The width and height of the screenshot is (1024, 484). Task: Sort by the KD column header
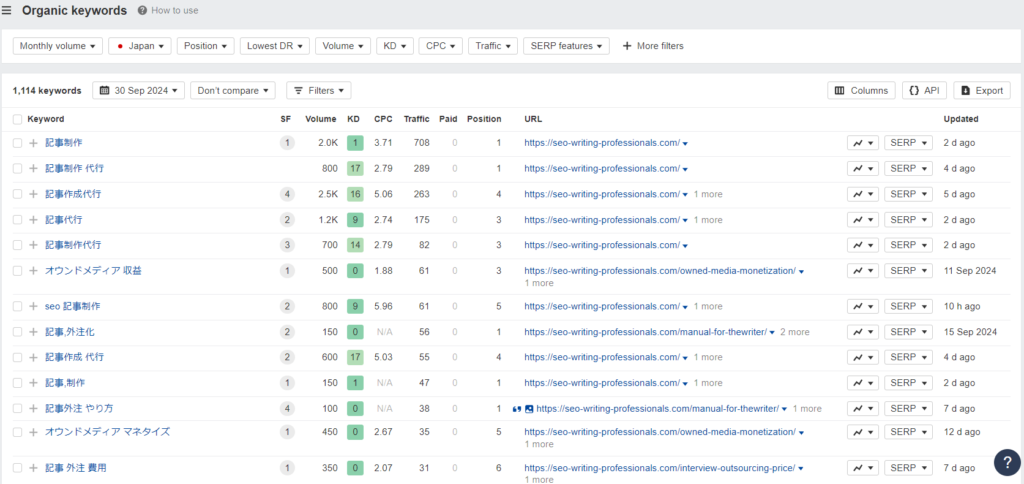click(x=353, y=119)
